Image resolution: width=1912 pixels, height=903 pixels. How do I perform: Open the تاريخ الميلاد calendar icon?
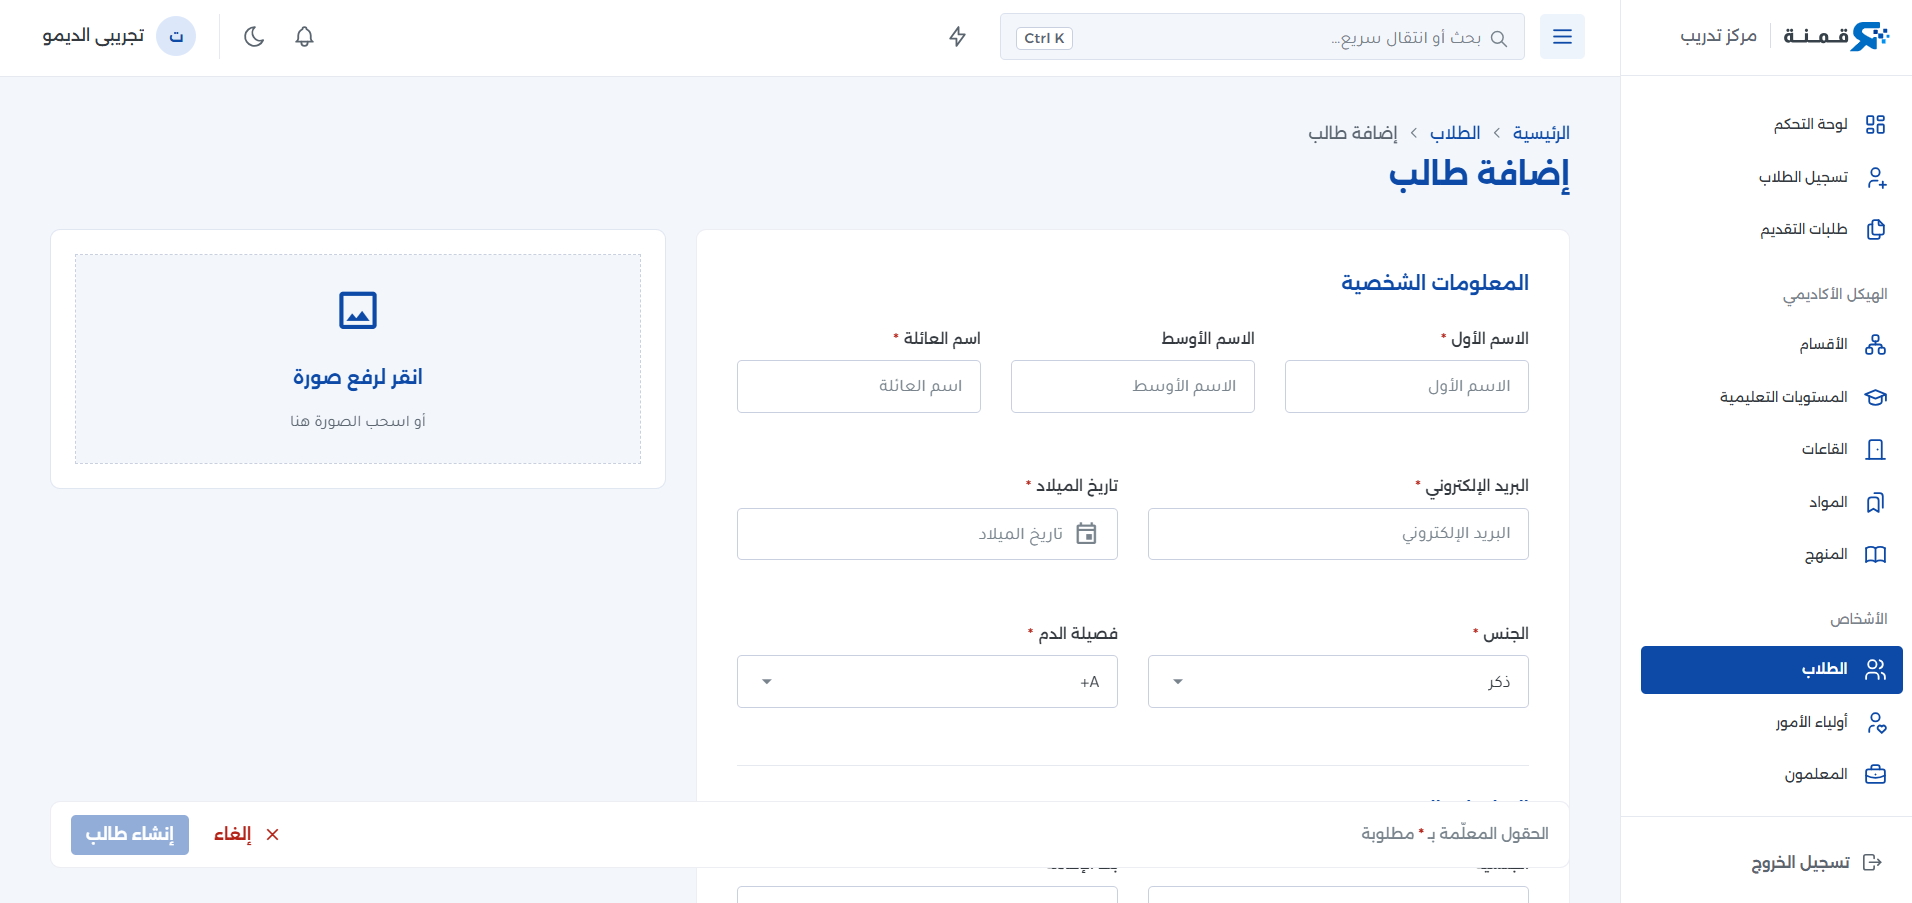1086,533
